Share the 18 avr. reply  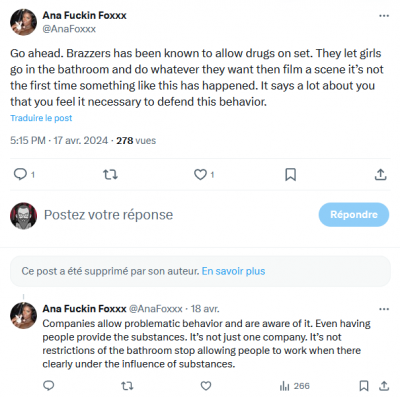point(384,386)
